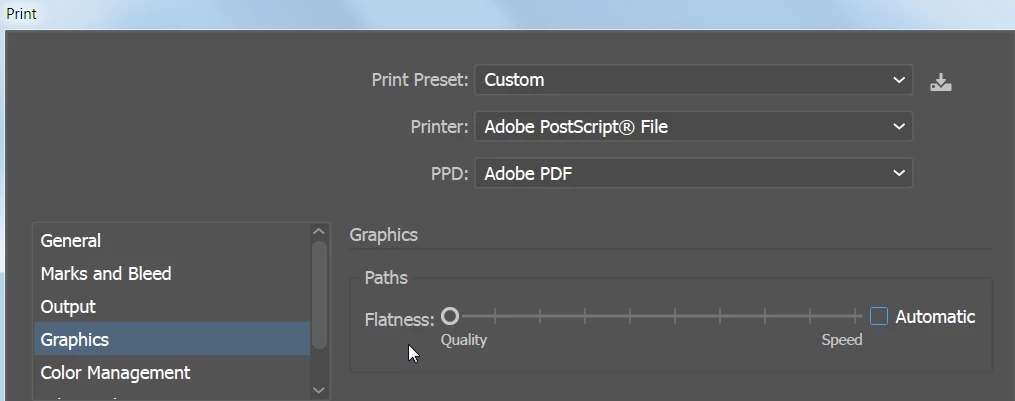The image size is (1015, 401).
Task: Click the Speed label under the slider
Action: pyautogui.click(x=841, y=340)
